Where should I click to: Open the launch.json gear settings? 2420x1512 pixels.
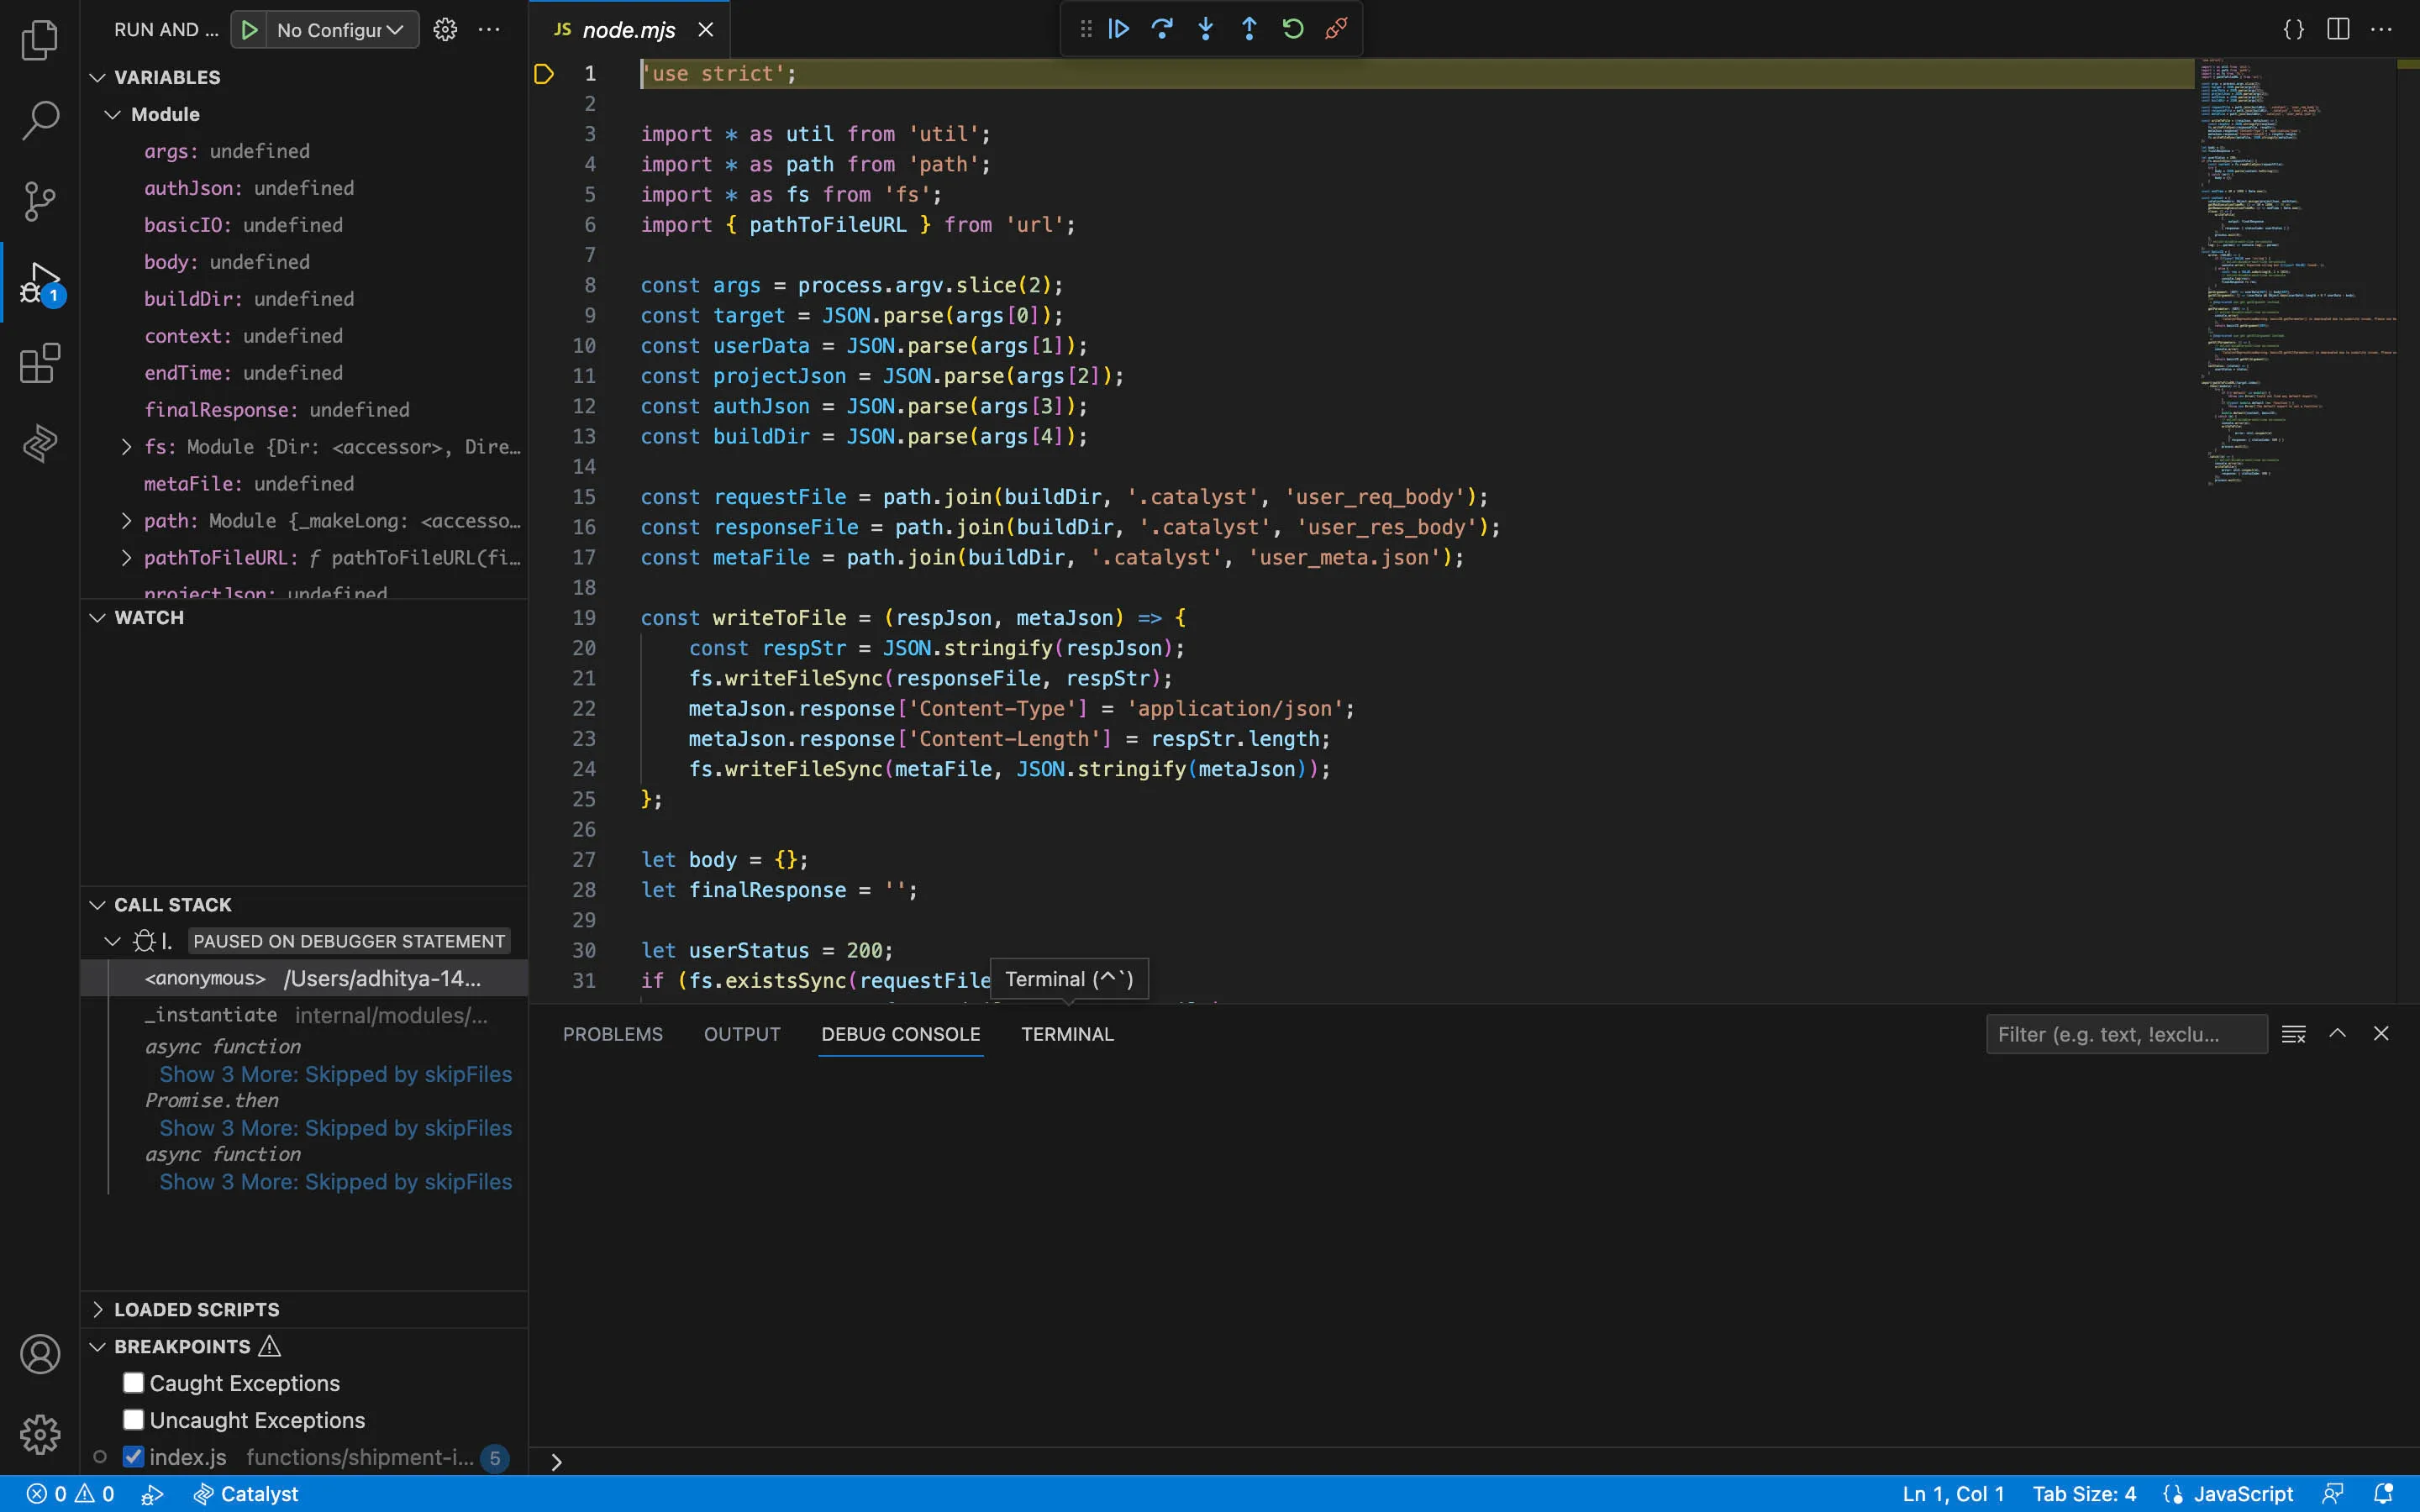click(x=445, y=30)
